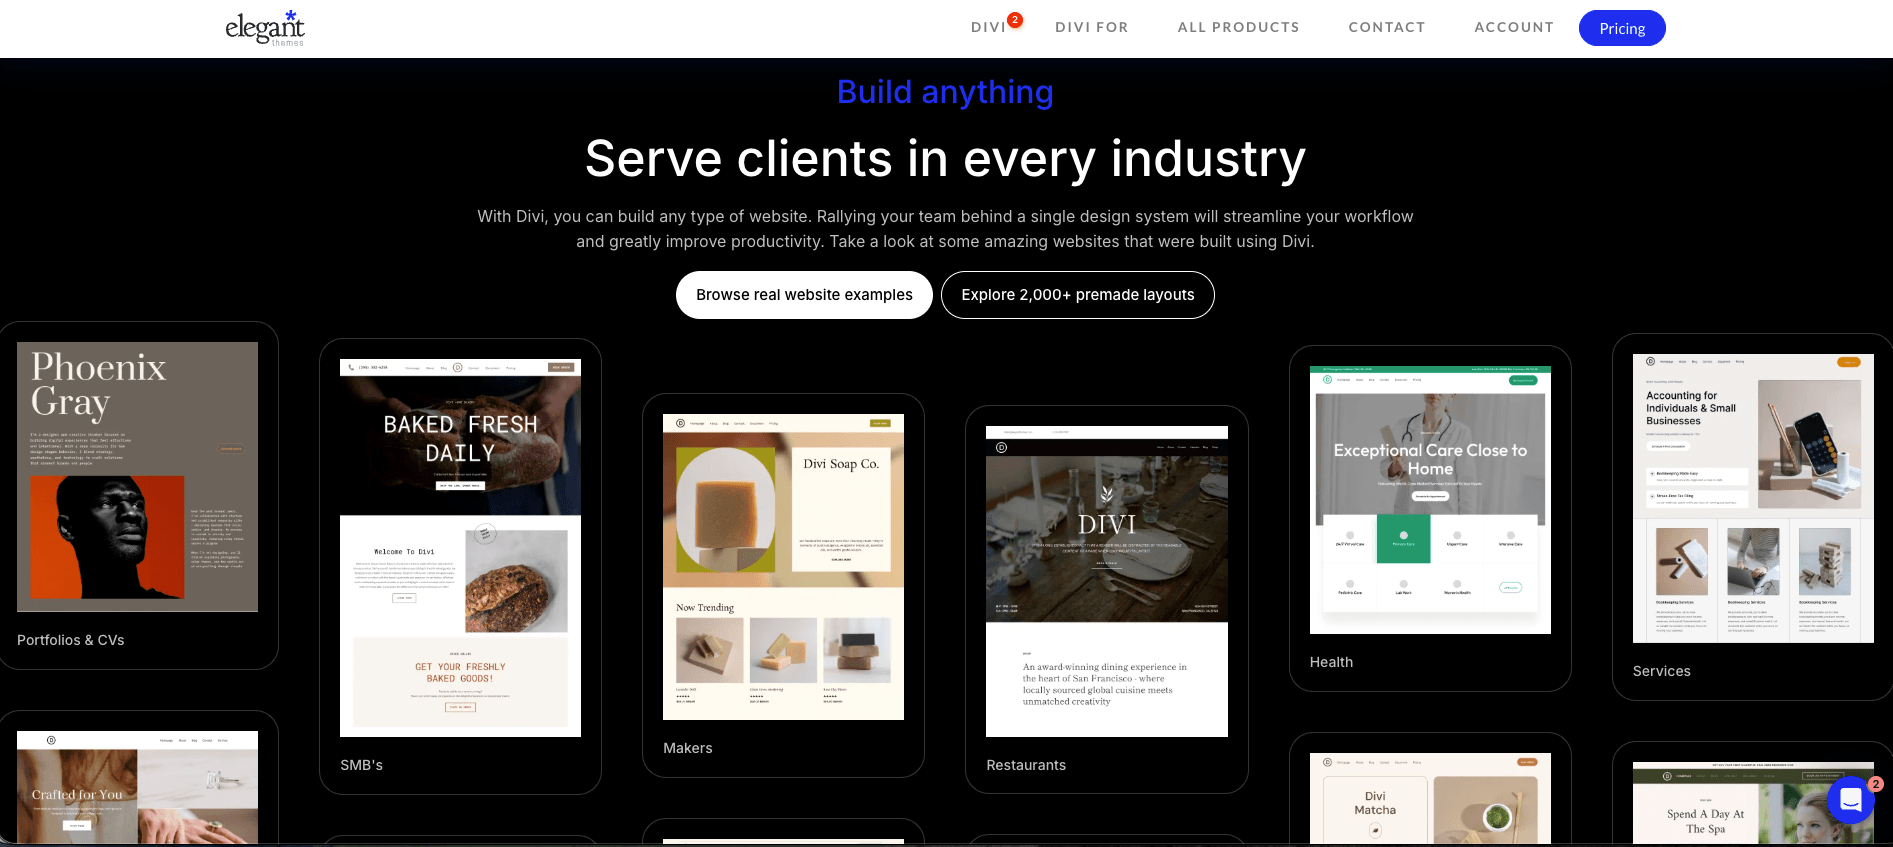Click the Portfolios & CVs label
1893x847 pixels.
tap(71, 640)
